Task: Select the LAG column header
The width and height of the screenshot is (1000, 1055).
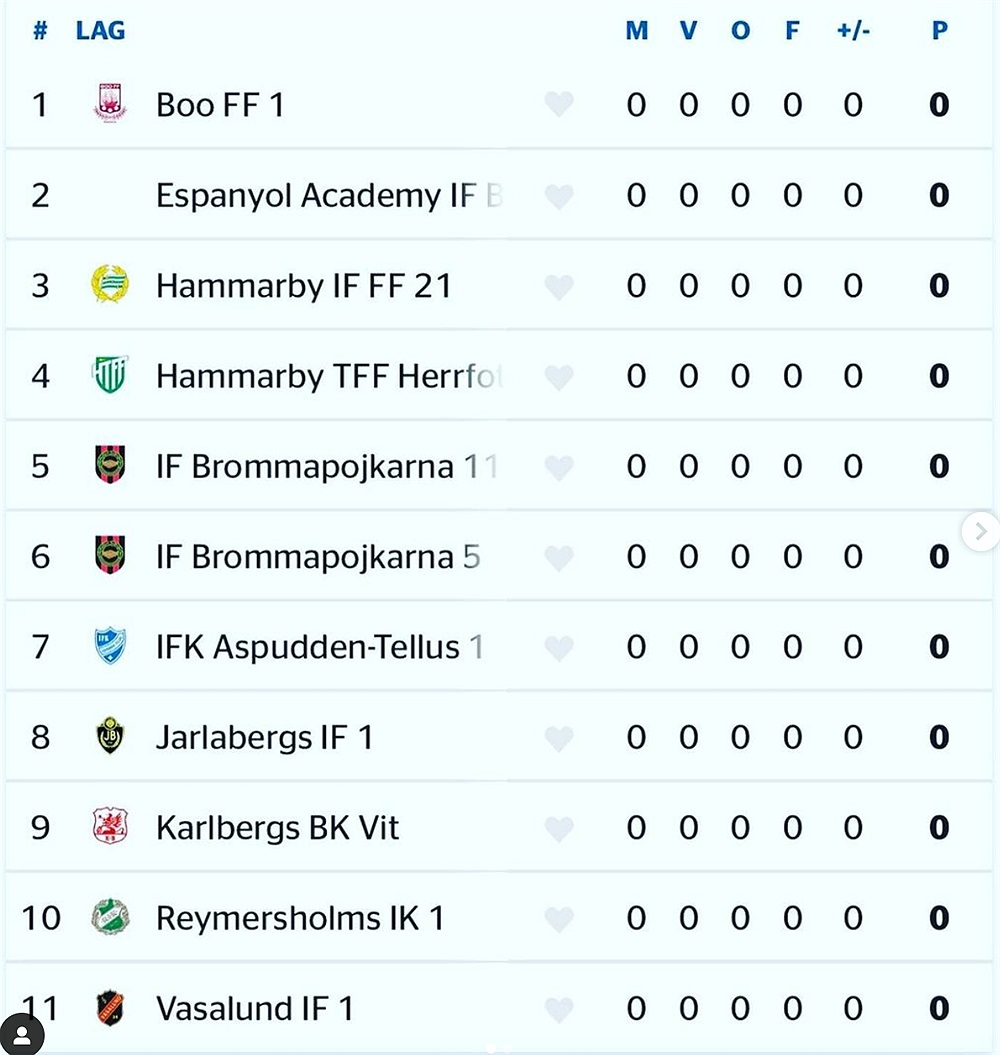Action: 100,30
